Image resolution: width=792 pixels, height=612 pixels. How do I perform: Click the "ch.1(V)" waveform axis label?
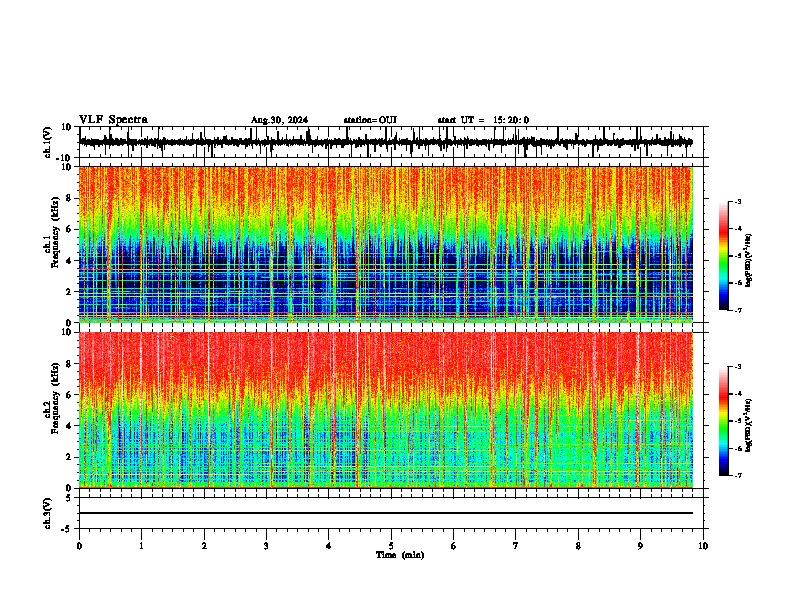[48, 142]
